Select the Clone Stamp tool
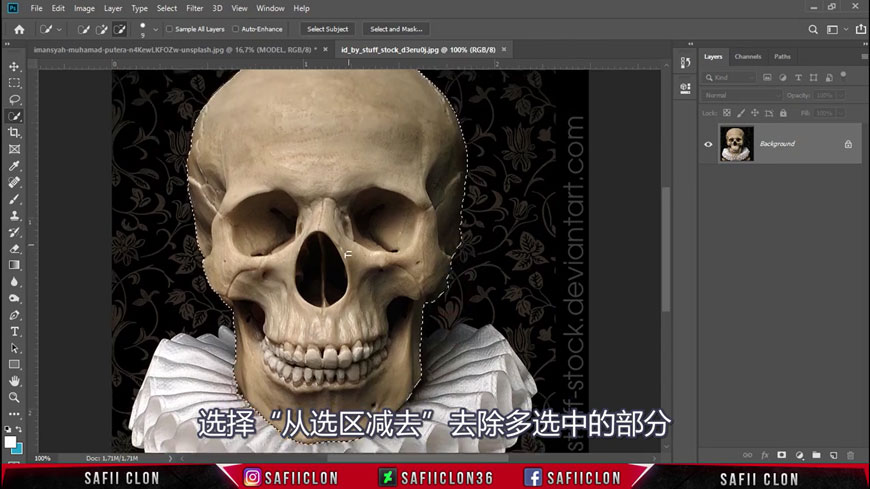The width and height of the screenshot is (870, 489). pos(14,216)
